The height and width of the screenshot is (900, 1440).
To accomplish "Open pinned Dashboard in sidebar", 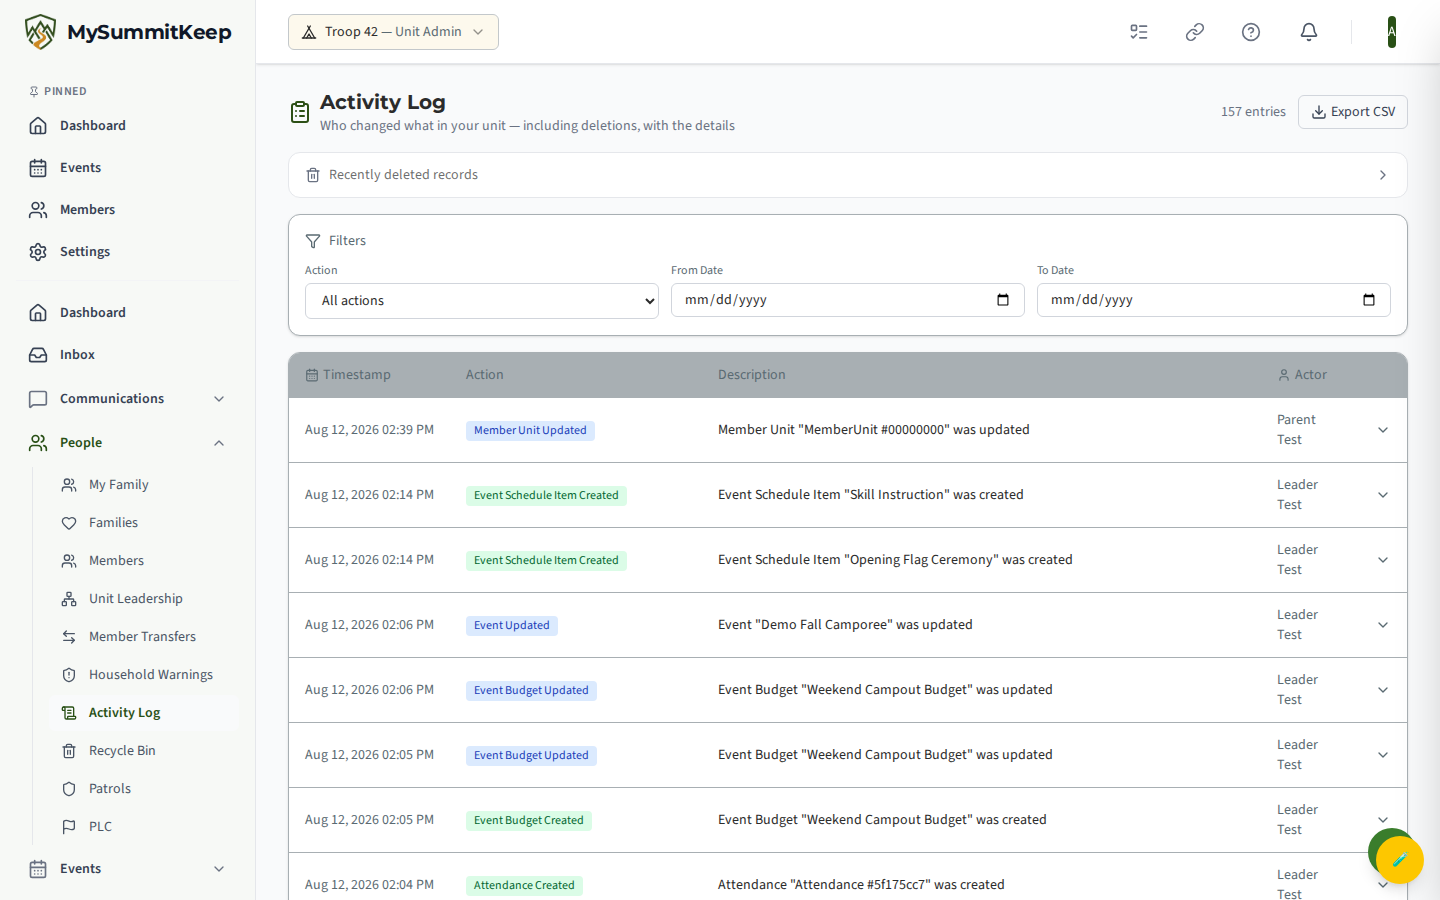I will 128,126.
